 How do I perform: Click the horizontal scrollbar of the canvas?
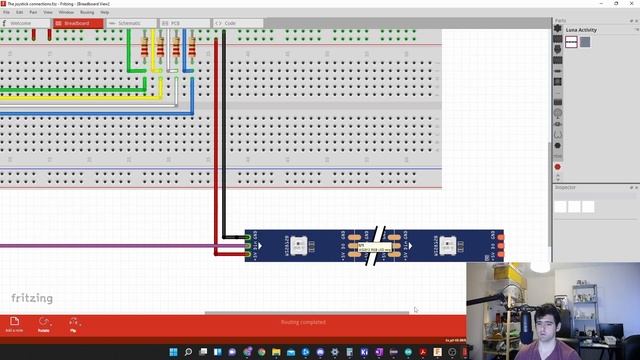(307, 313)
